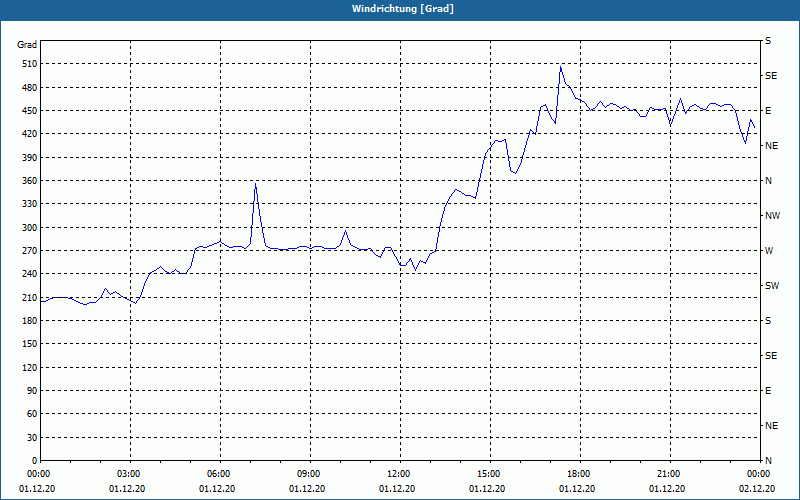
Task: Click the sharp spike reaching 360 after 06:00
Action: [x=255, y=184]
